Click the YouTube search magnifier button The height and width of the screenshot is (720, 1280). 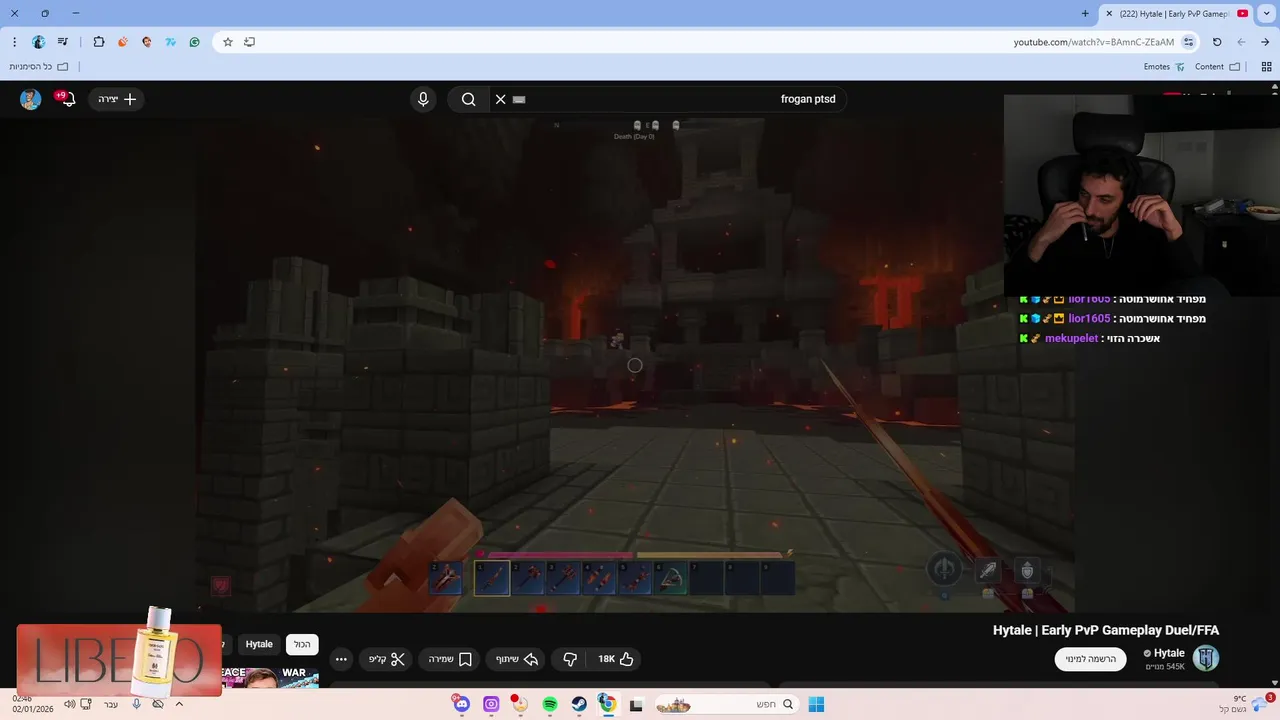click(x=468, y=99)
